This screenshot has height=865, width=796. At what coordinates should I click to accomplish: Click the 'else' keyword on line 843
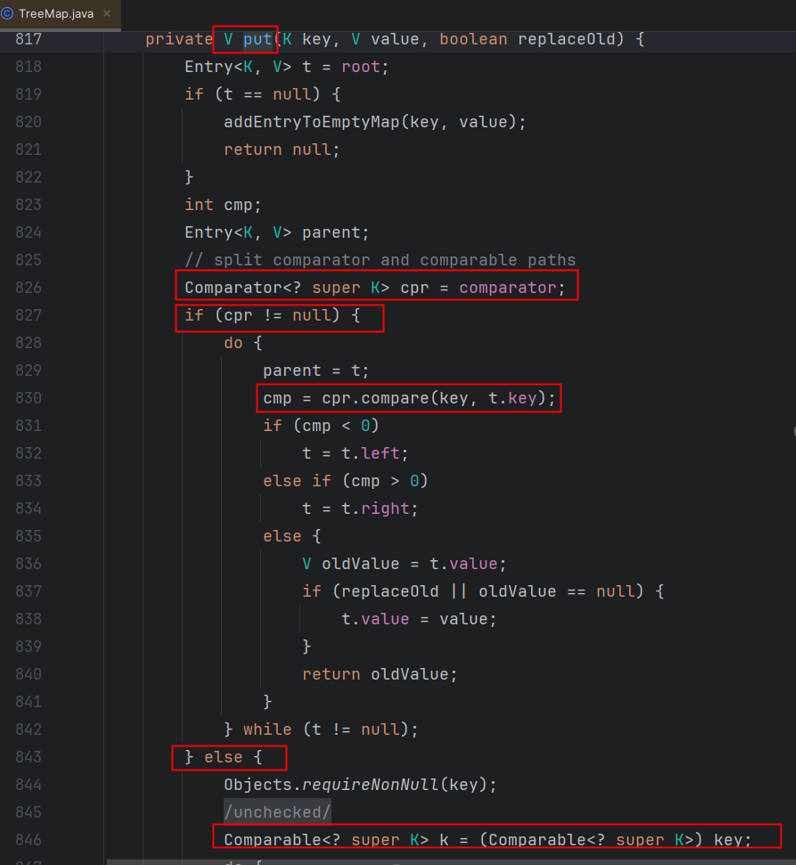(x=223, y=757)
